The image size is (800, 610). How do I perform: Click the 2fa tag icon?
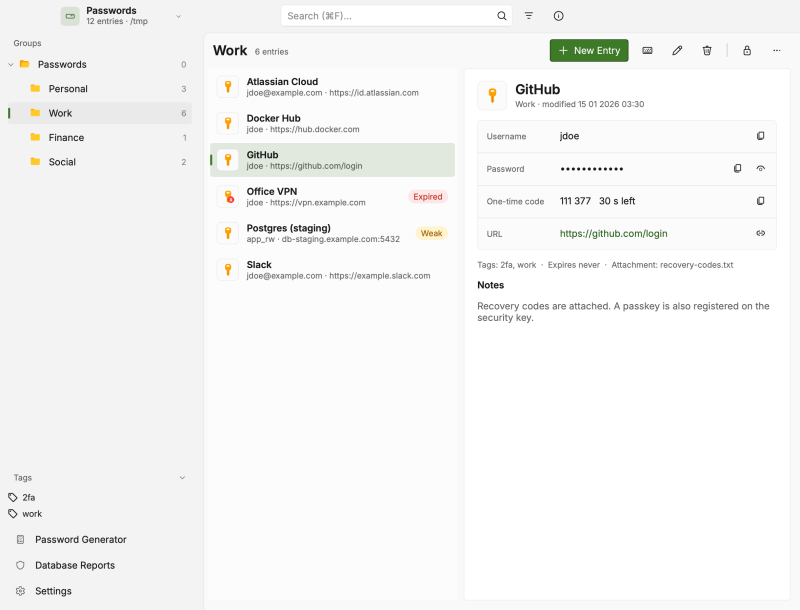pos(13,497)
